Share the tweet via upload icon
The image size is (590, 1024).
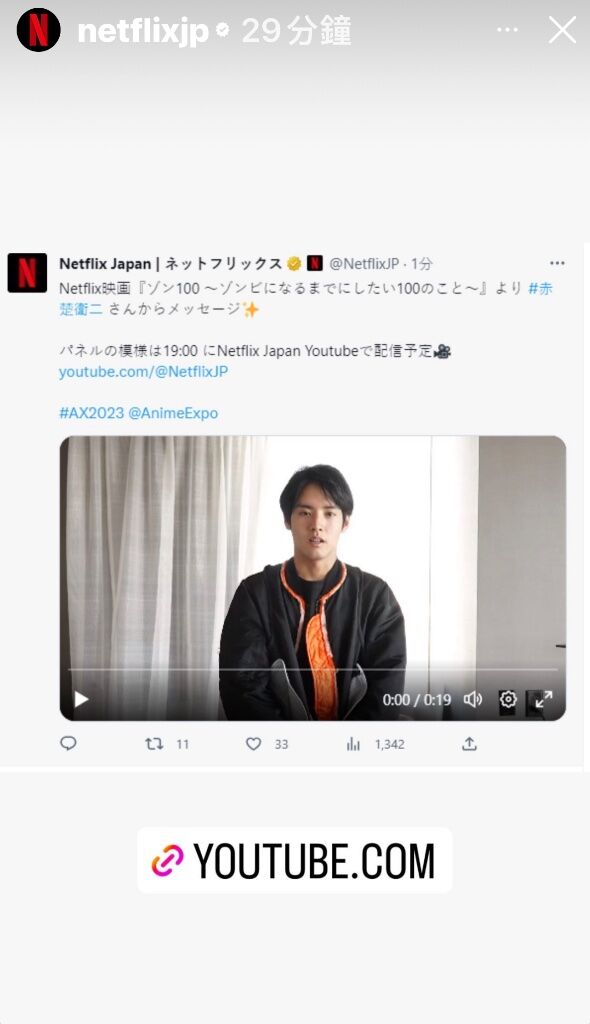(469, 743)
